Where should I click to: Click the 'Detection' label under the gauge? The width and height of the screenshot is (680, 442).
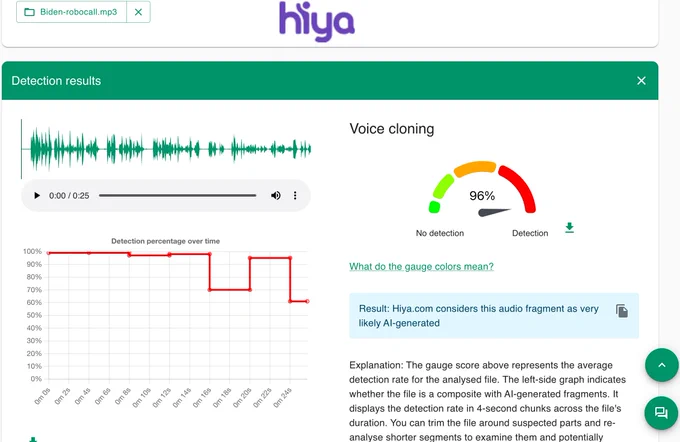tap(530, 233)
